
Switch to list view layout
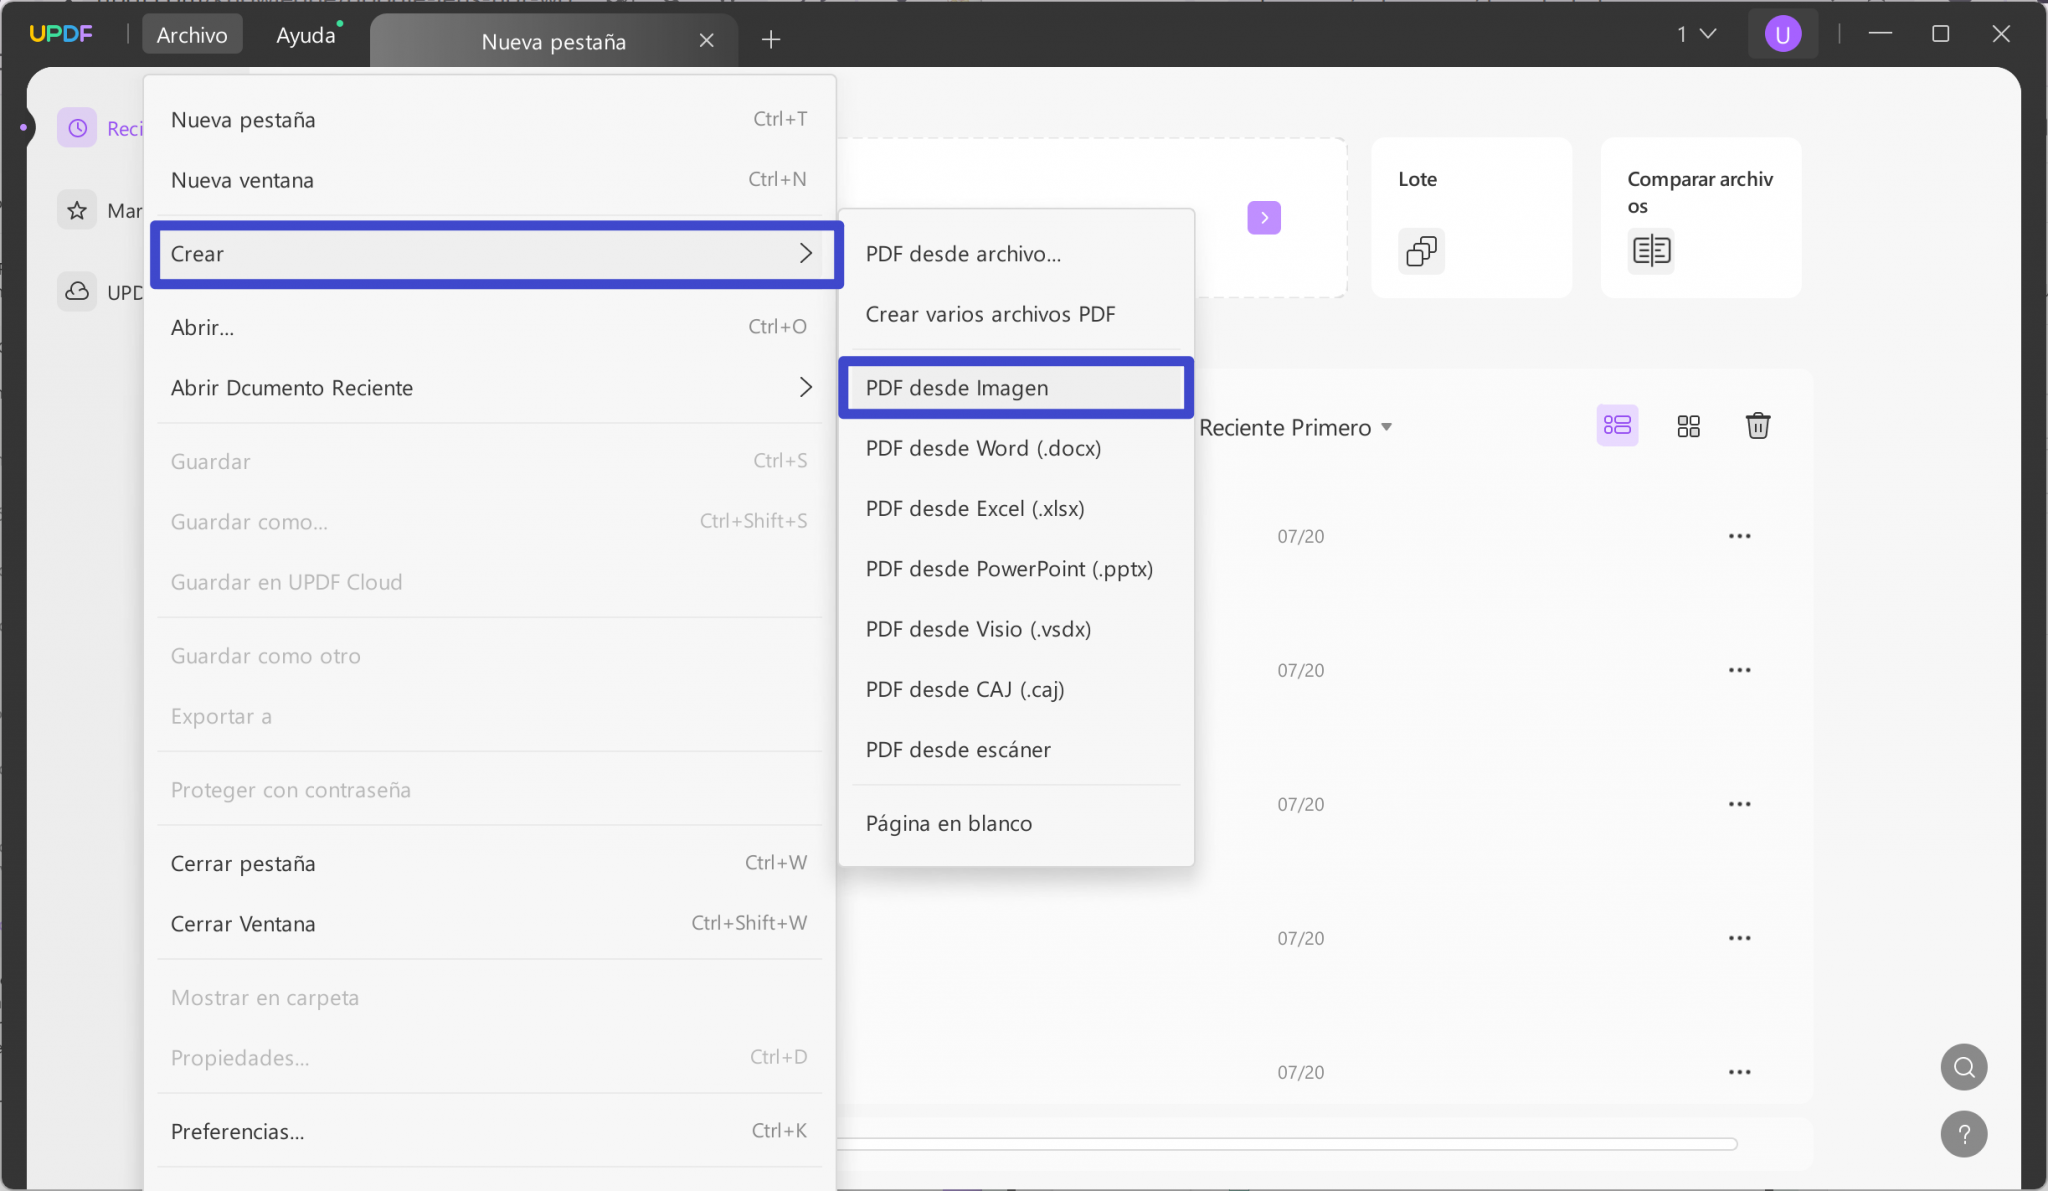click(1617, 426)
